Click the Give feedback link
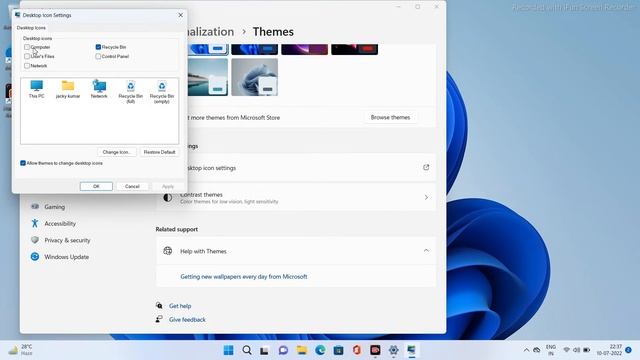This screenshot has width=640, height=360. pyautogui.click(x=187, y=320)
